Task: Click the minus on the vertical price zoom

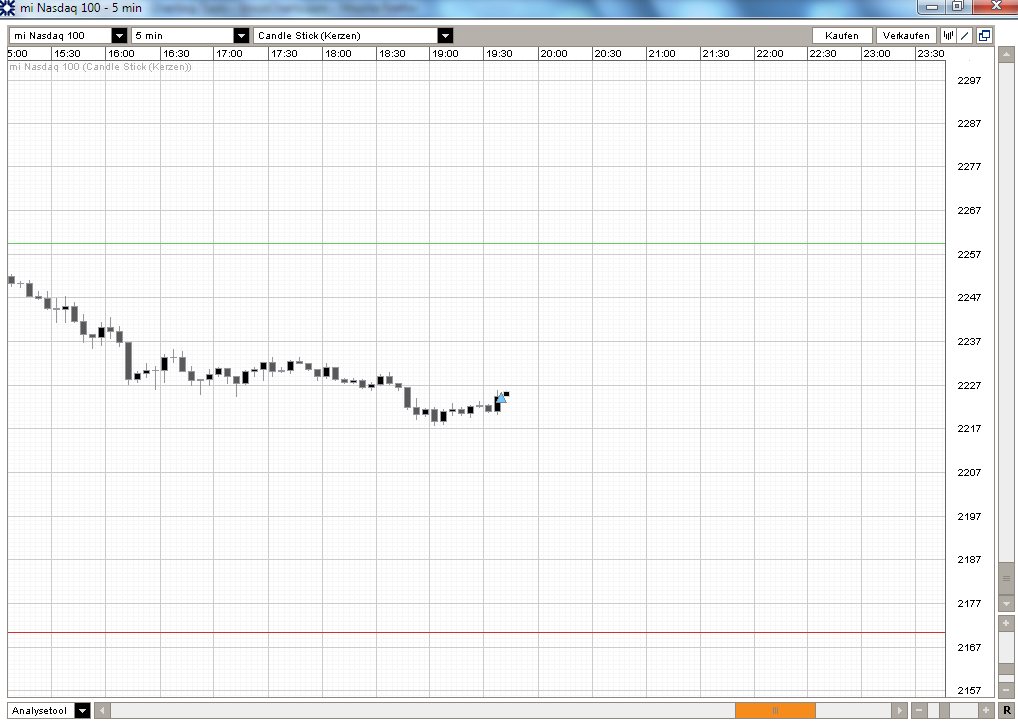Action: [1006, 689]
